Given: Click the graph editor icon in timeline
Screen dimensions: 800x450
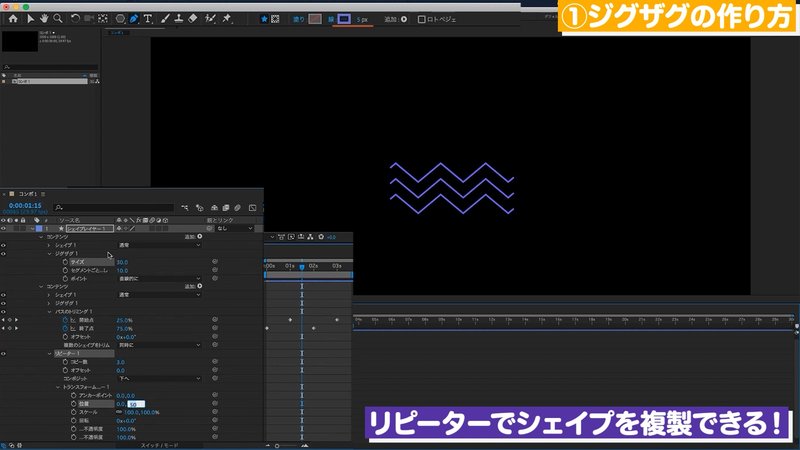Looking at the screenshot, I should (x=252, y=208).
